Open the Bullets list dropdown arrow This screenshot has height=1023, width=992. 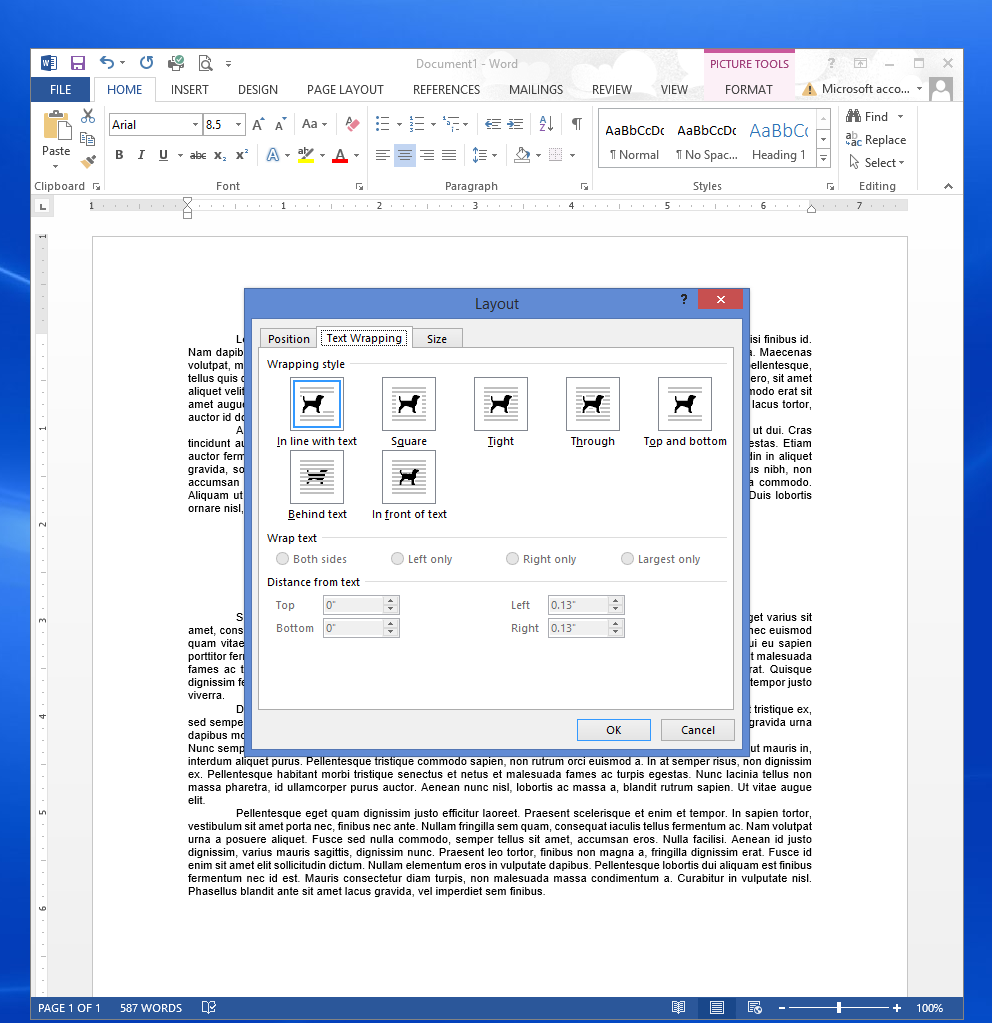click(399, 124)
